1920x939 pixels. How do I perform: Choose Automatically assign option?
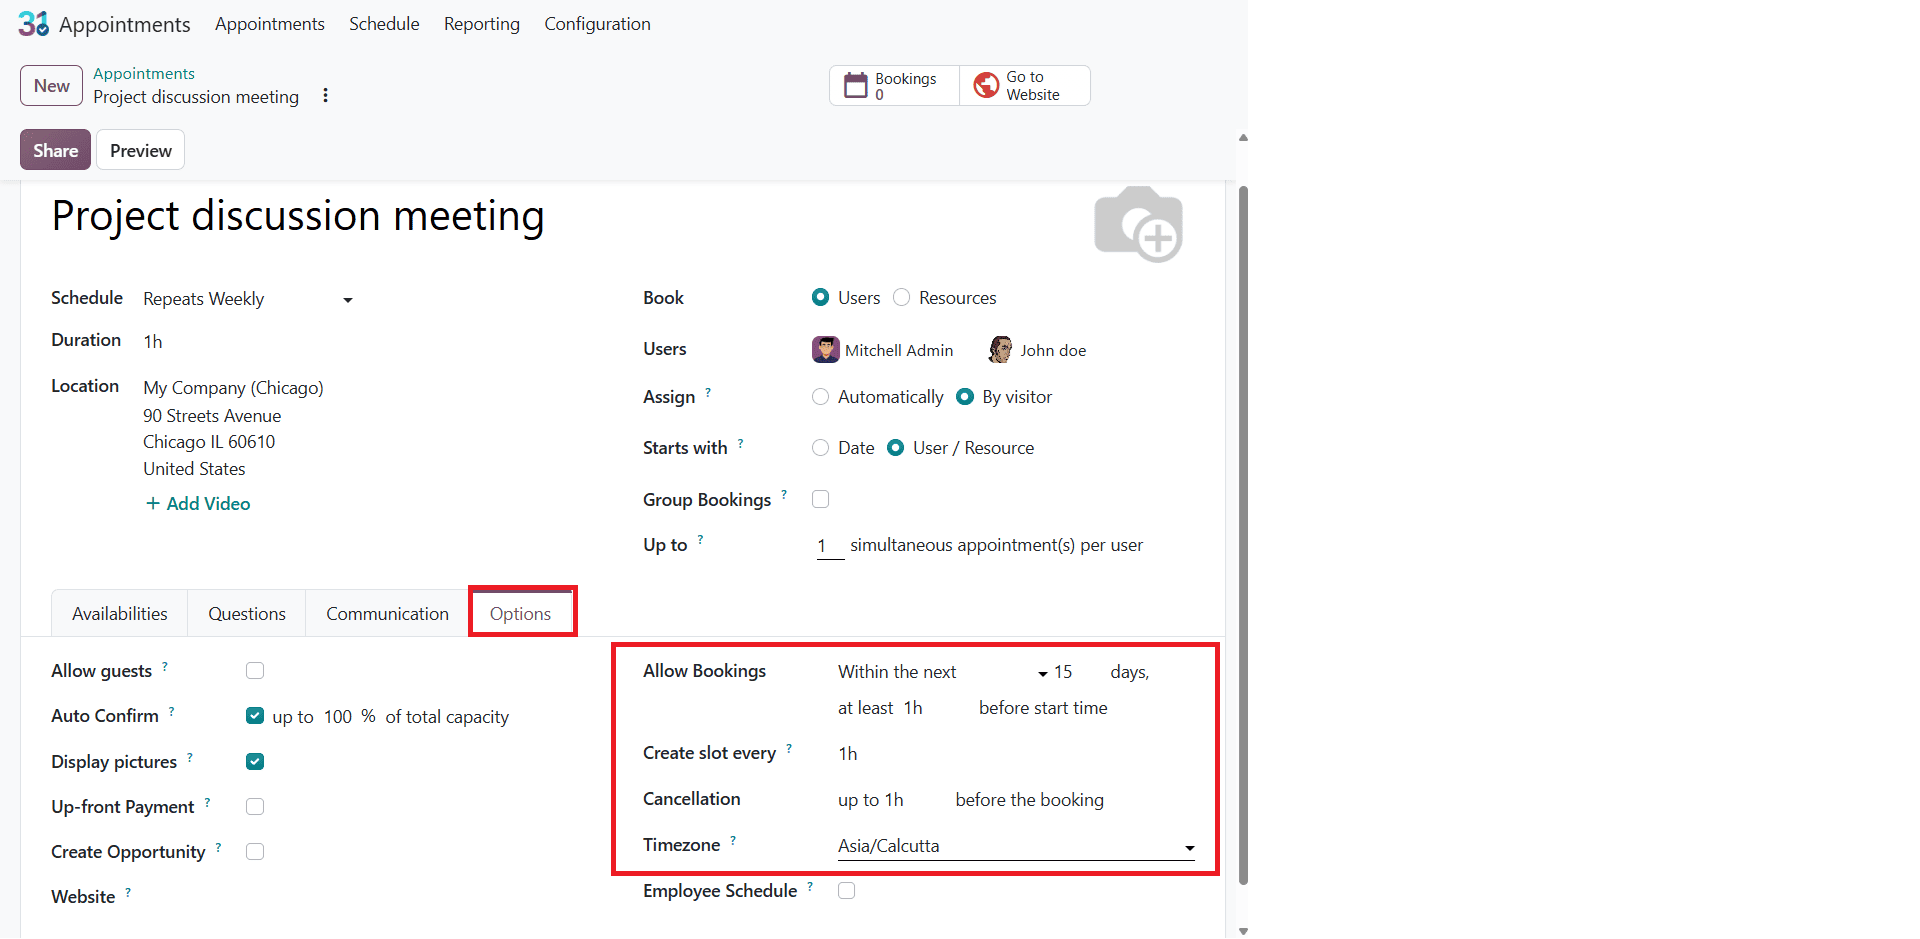tap(821, 397)
